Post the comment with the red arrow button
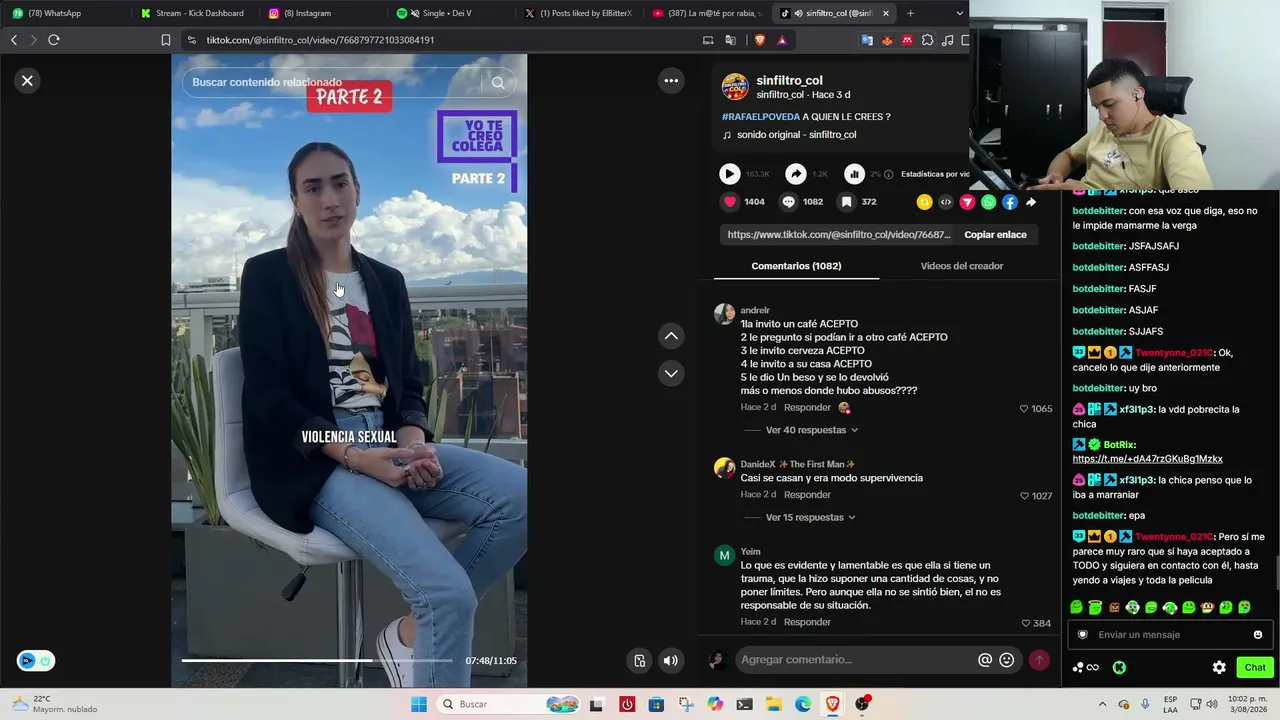Screen dimensions: 1280x720 pyautogui.click(x=1039, y=660)
